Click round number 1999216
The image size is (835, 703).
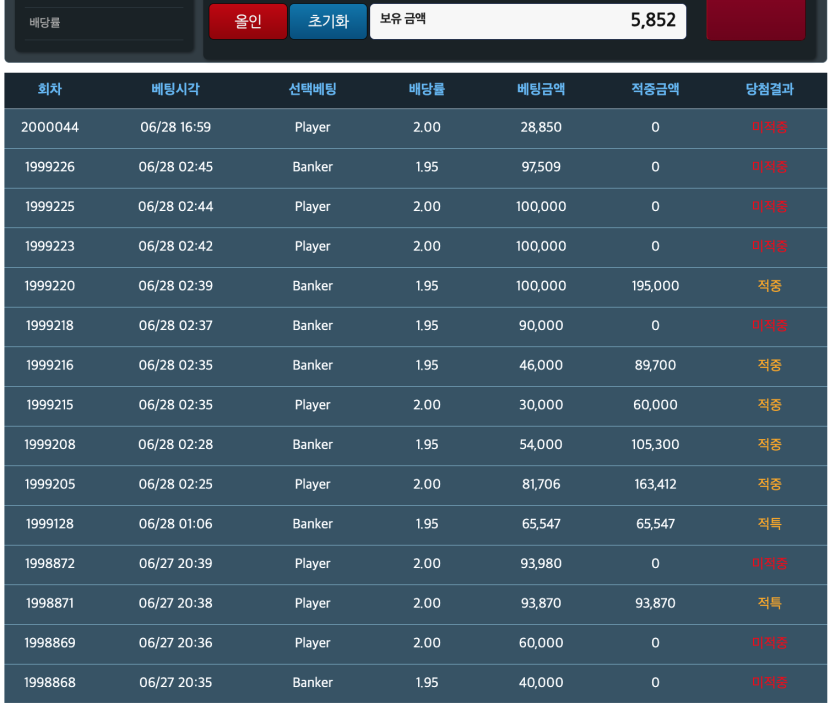tap(50, 365)
